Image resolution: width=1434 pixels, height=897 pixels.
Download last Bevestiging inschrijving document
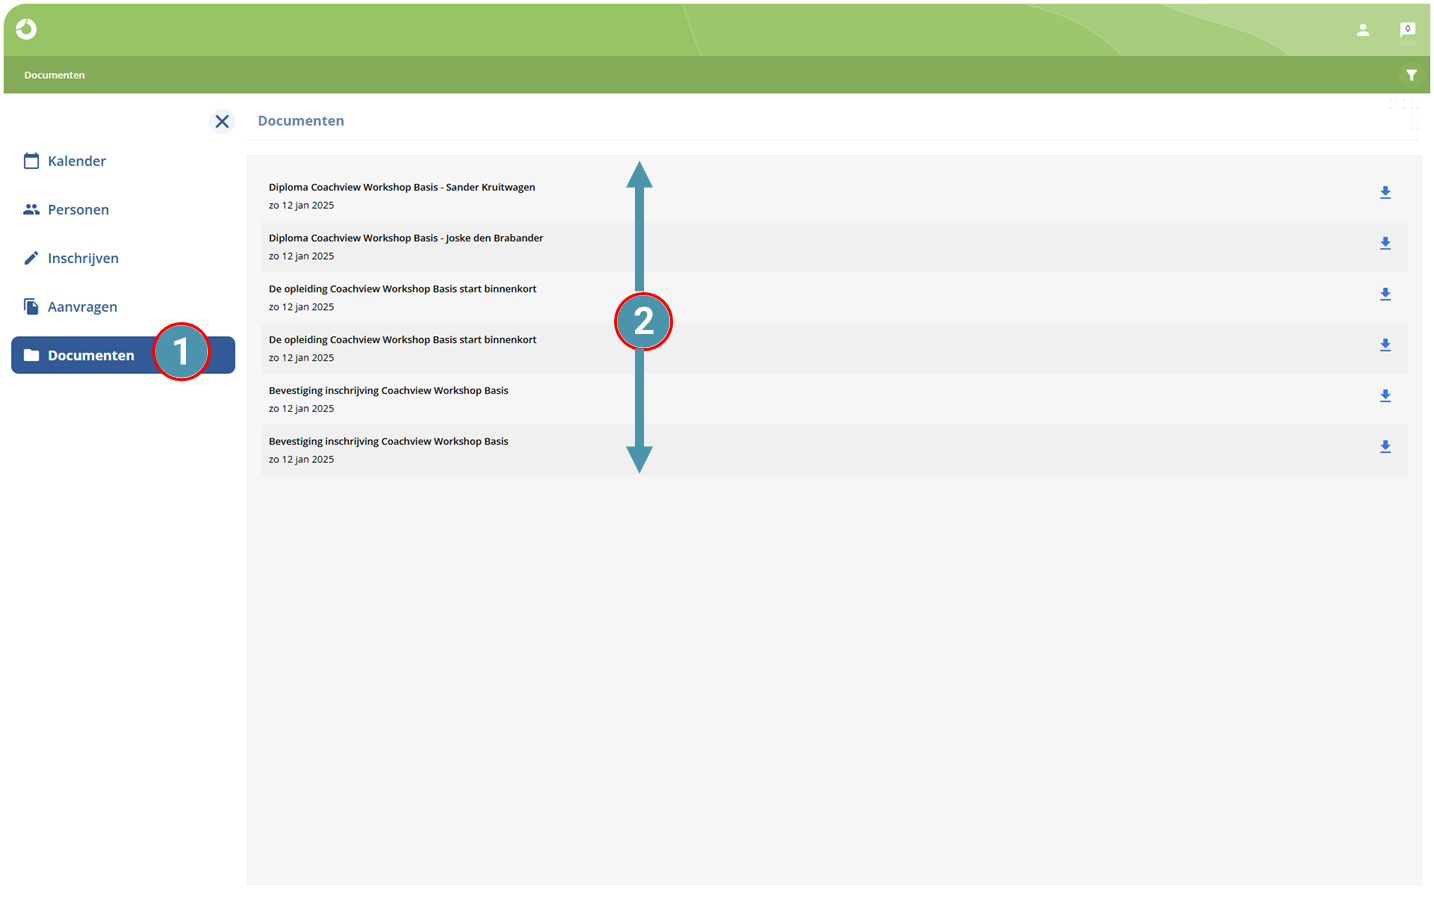coord(1385,447)
